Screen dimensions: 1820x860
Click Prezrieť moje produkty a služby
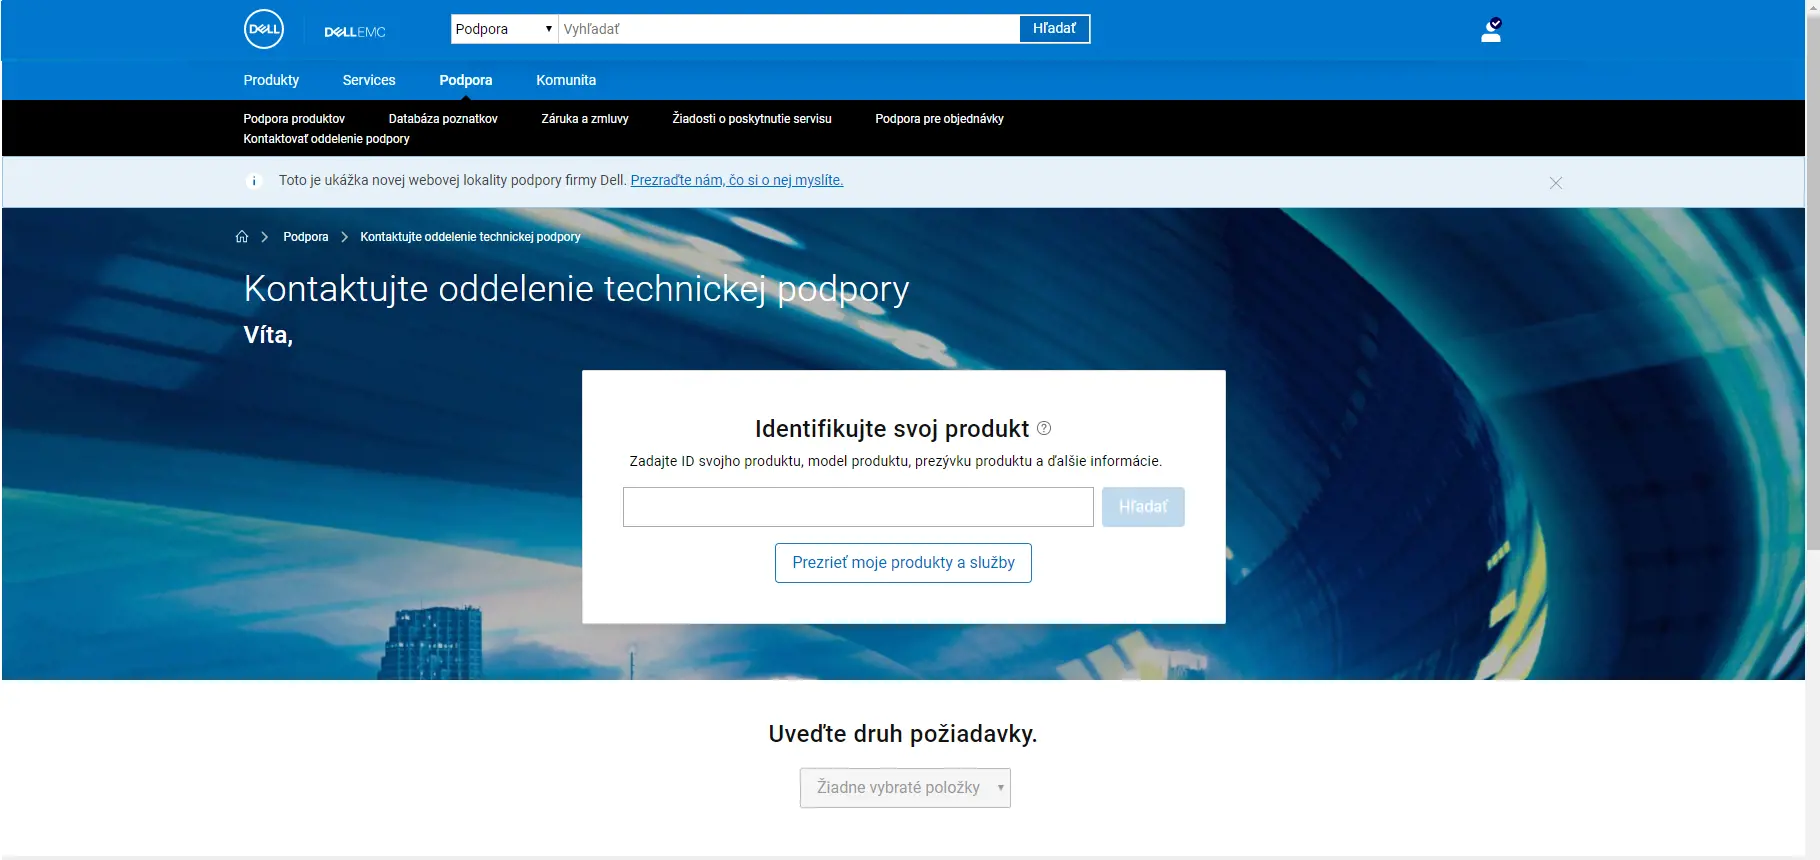[903, 563]
